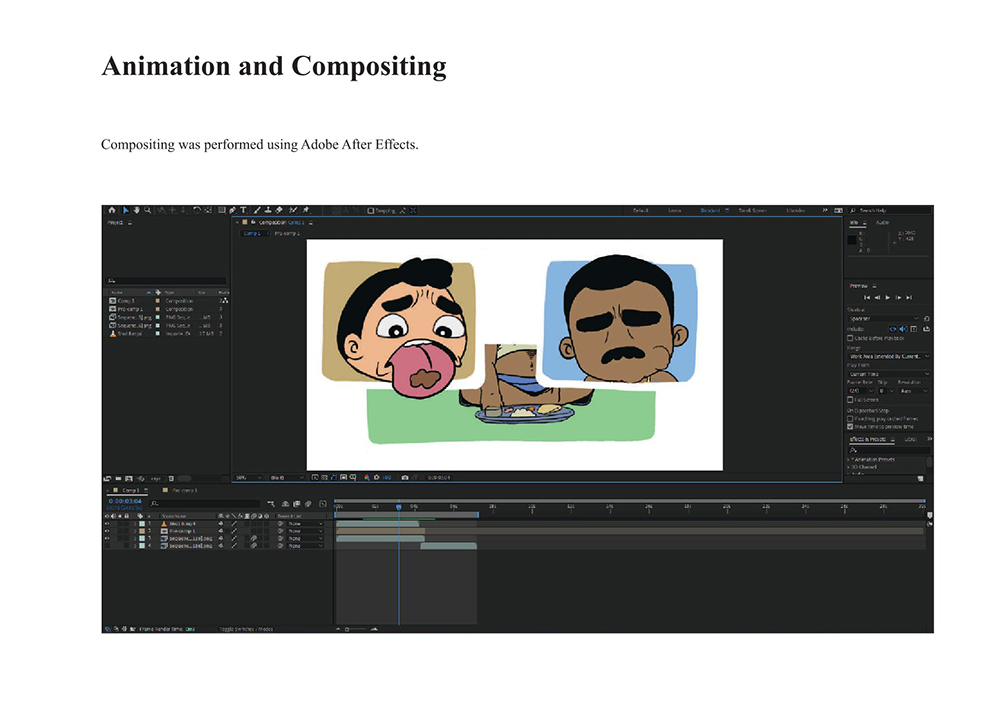Select the Rectangle shape tool

(221, 210)
